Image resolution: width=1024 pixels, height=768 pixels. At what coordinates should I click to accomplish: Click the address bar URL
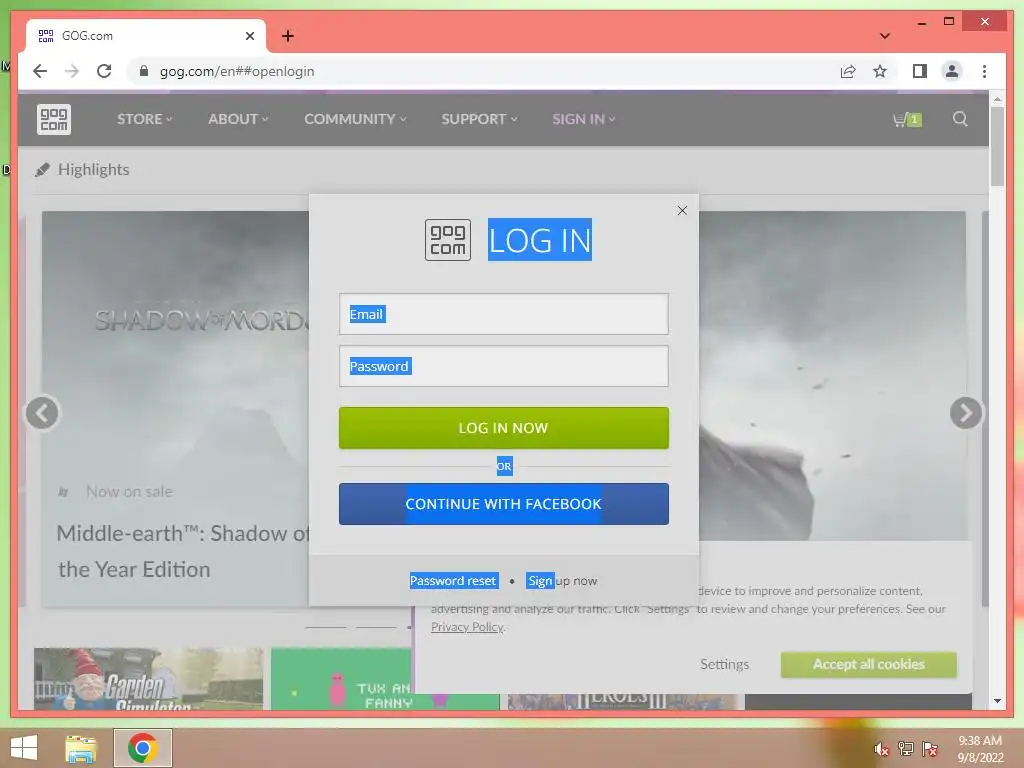(x=237, y=71)
